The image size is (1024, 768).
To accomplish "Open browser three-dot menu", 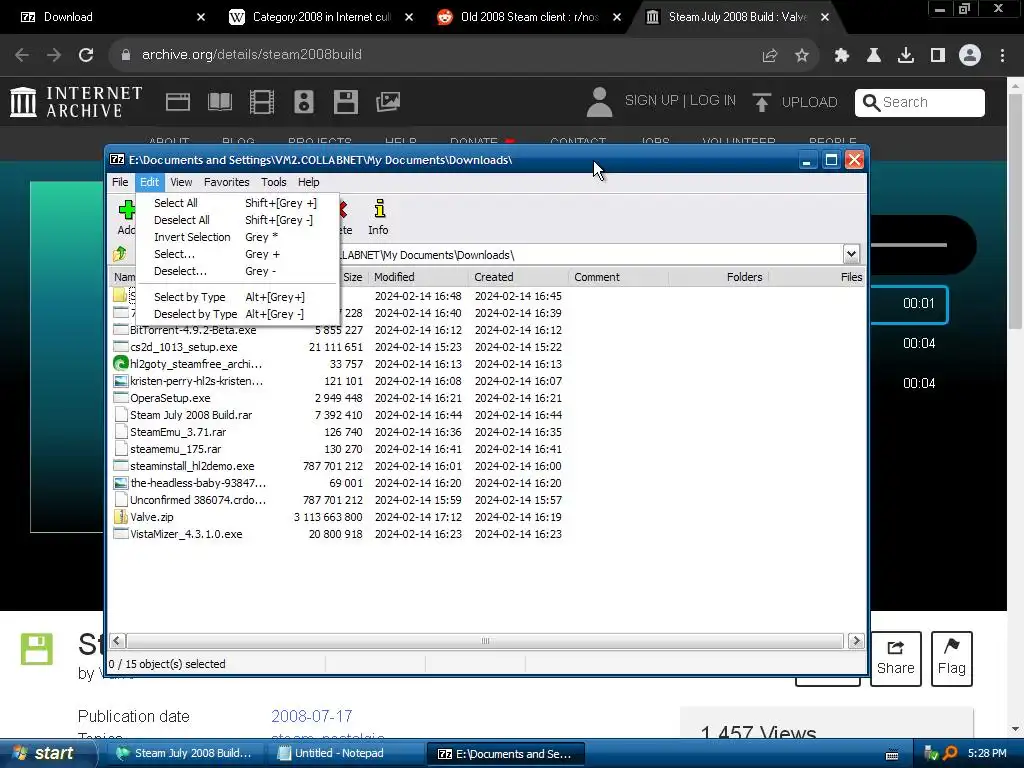I will [1002, 56].
